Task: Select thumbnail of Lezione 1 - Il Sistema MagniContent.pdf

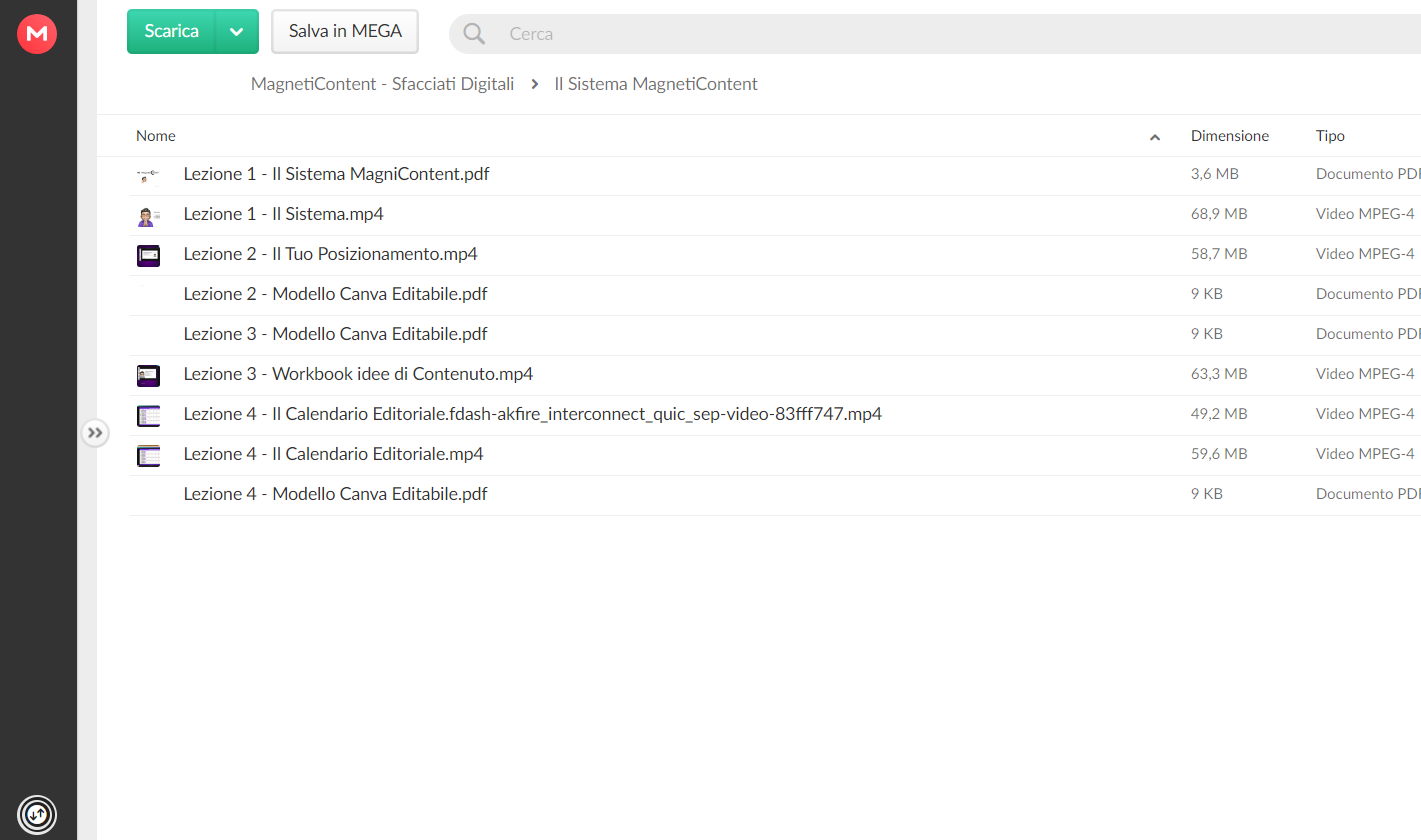Action: pyautogui.click(x=148, y=175)
